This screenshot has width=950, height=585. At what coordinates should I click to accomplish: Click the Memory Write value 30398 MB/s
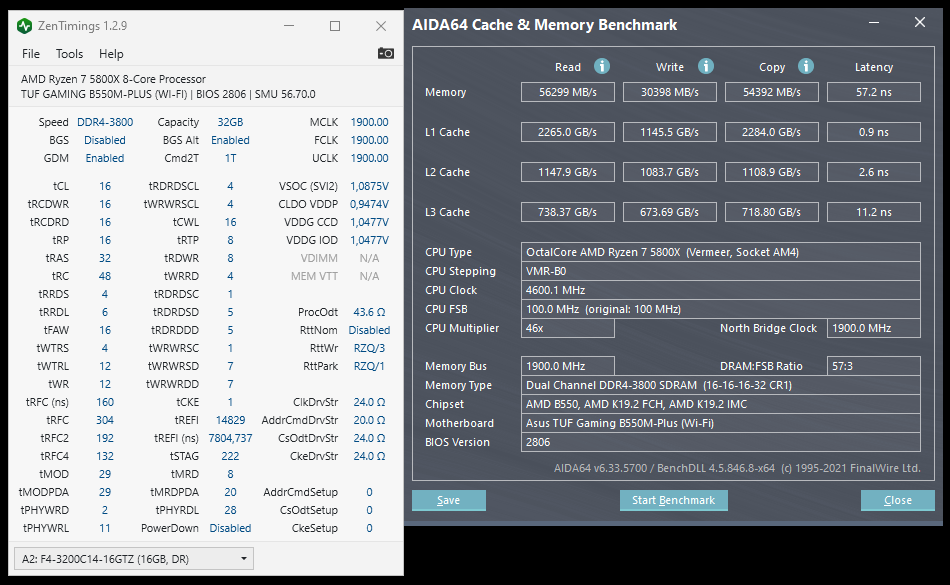point(669,92)
